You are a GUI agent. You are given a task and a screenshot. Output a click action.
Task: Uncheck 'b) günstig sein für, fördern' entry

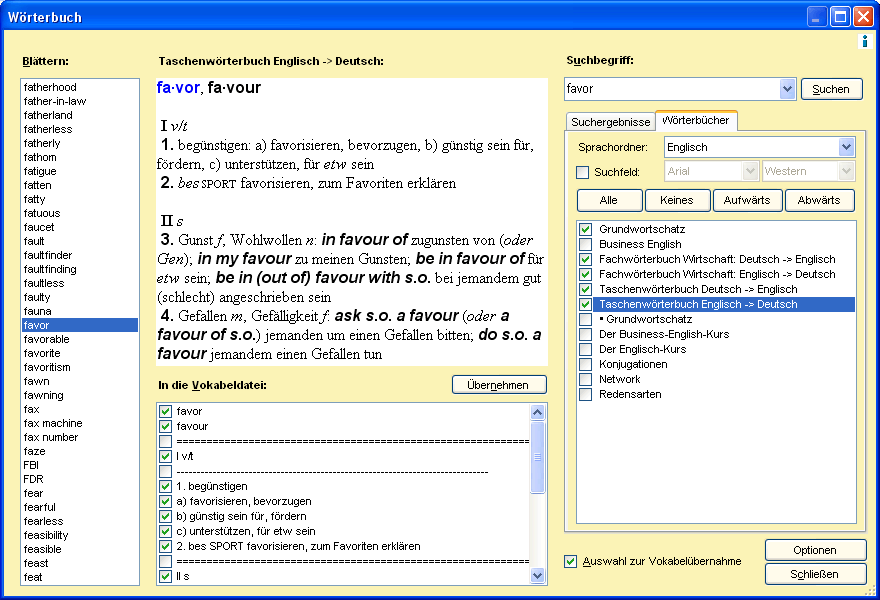coord(165,516)
